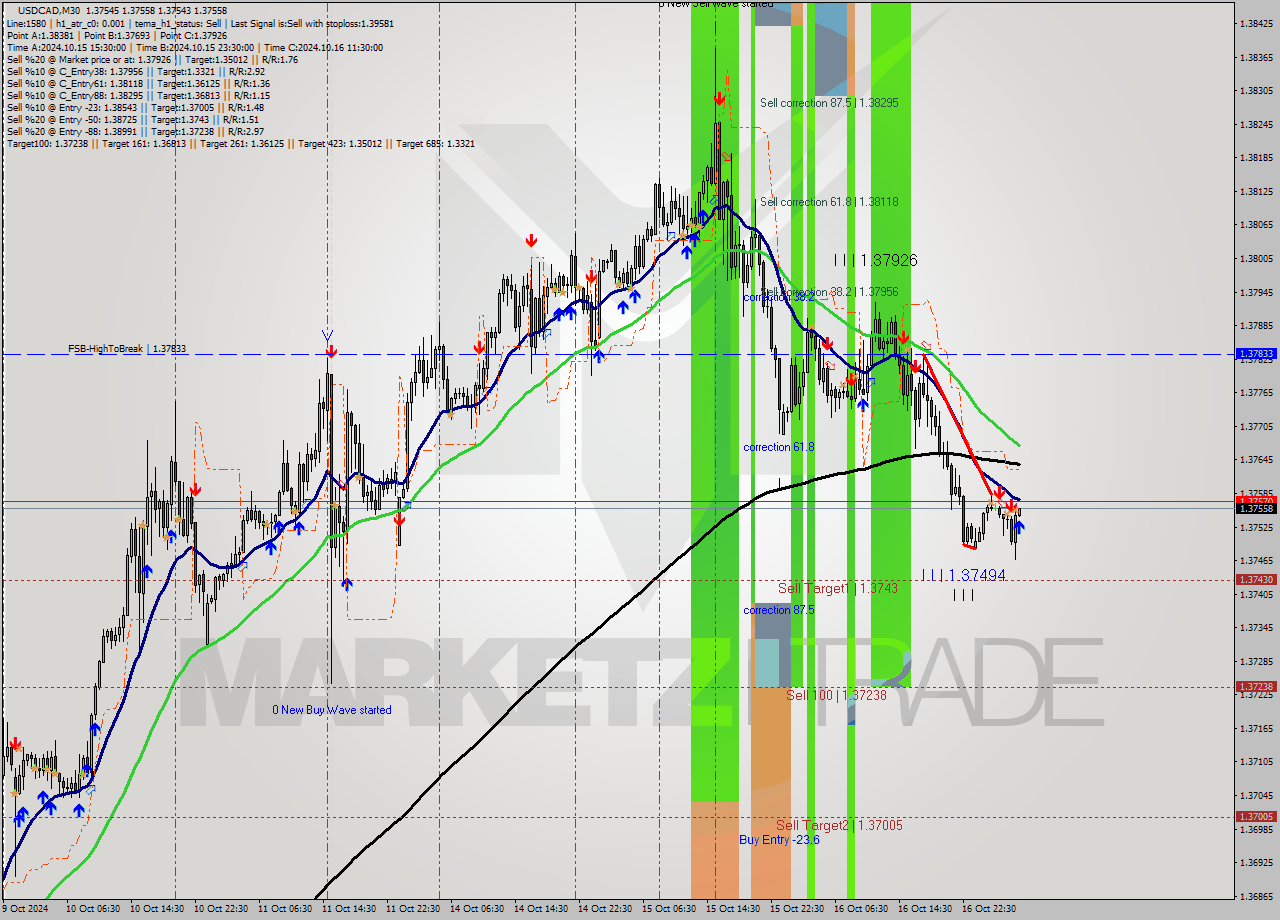Select the 'I I I 1.37926' point label

pos(876,260)
